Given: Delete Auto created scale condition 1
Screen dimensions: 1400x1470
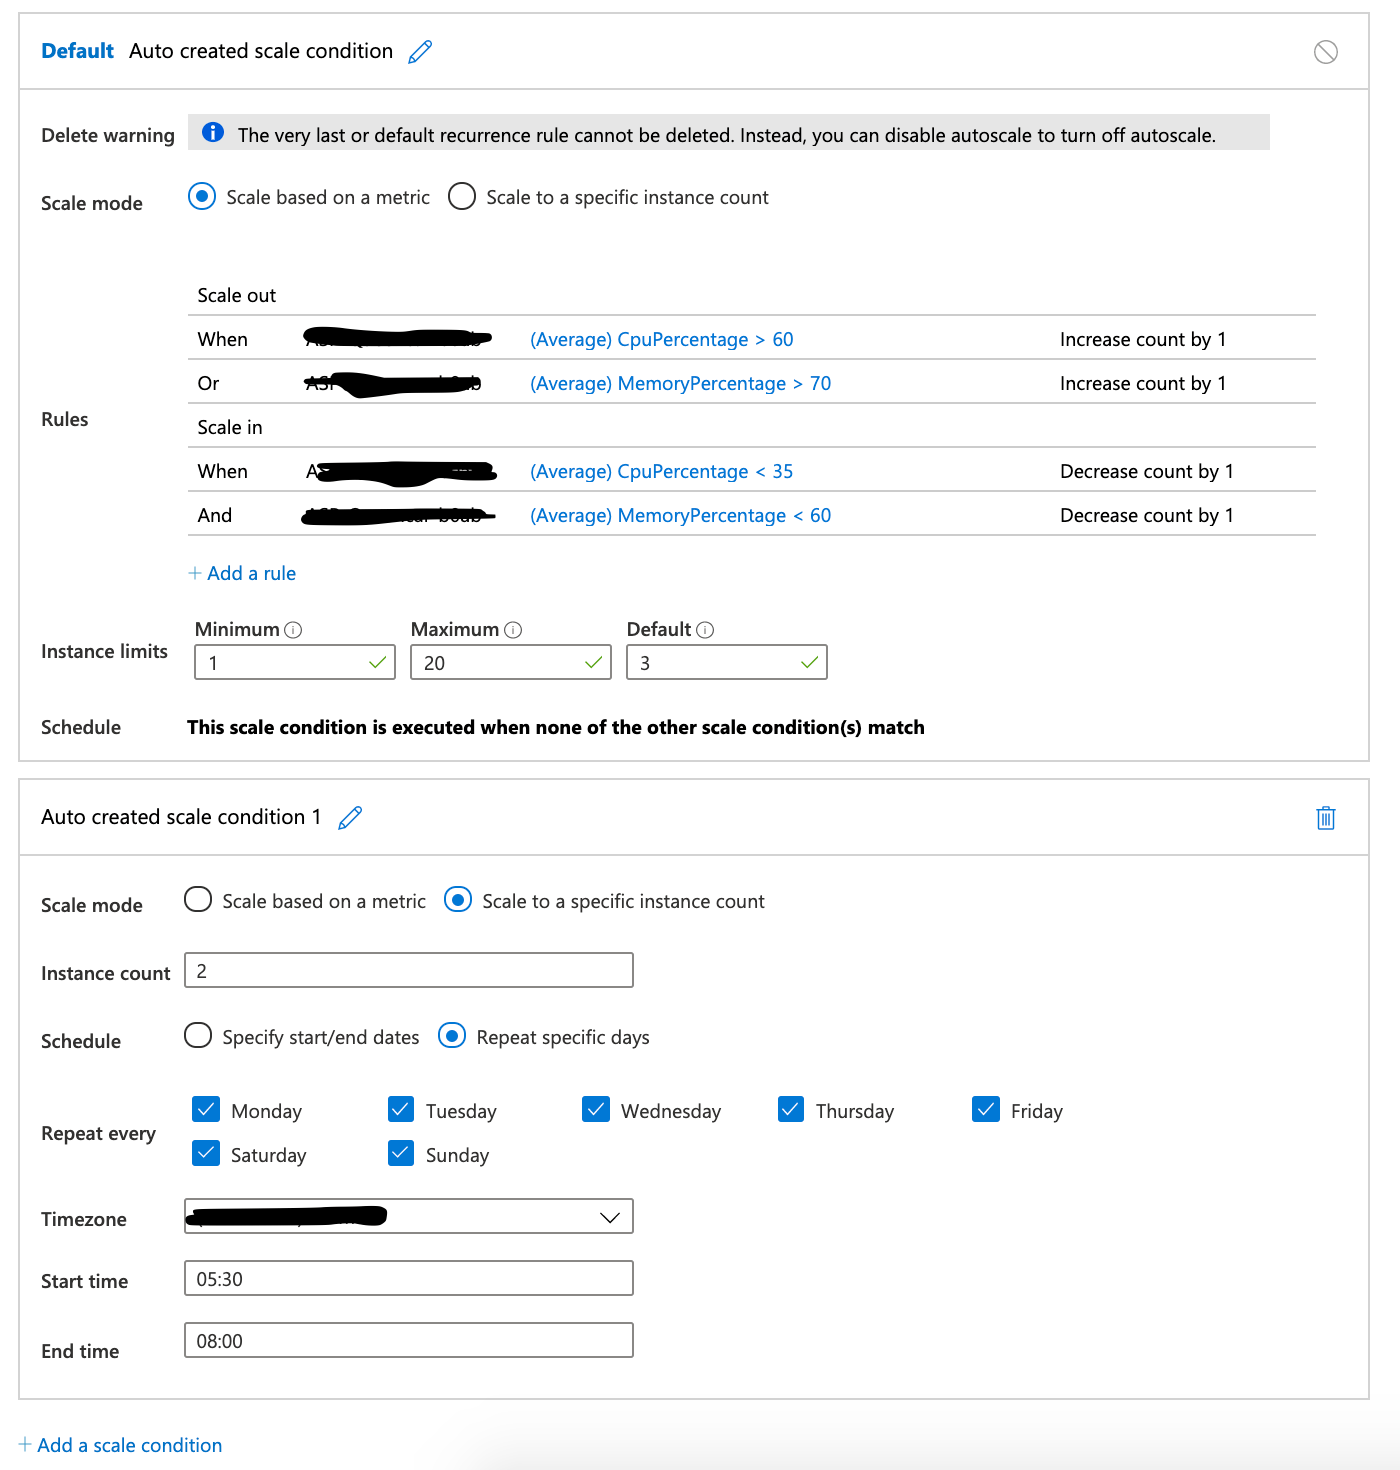Looking at the screenshot, I should coord(1325,817).
